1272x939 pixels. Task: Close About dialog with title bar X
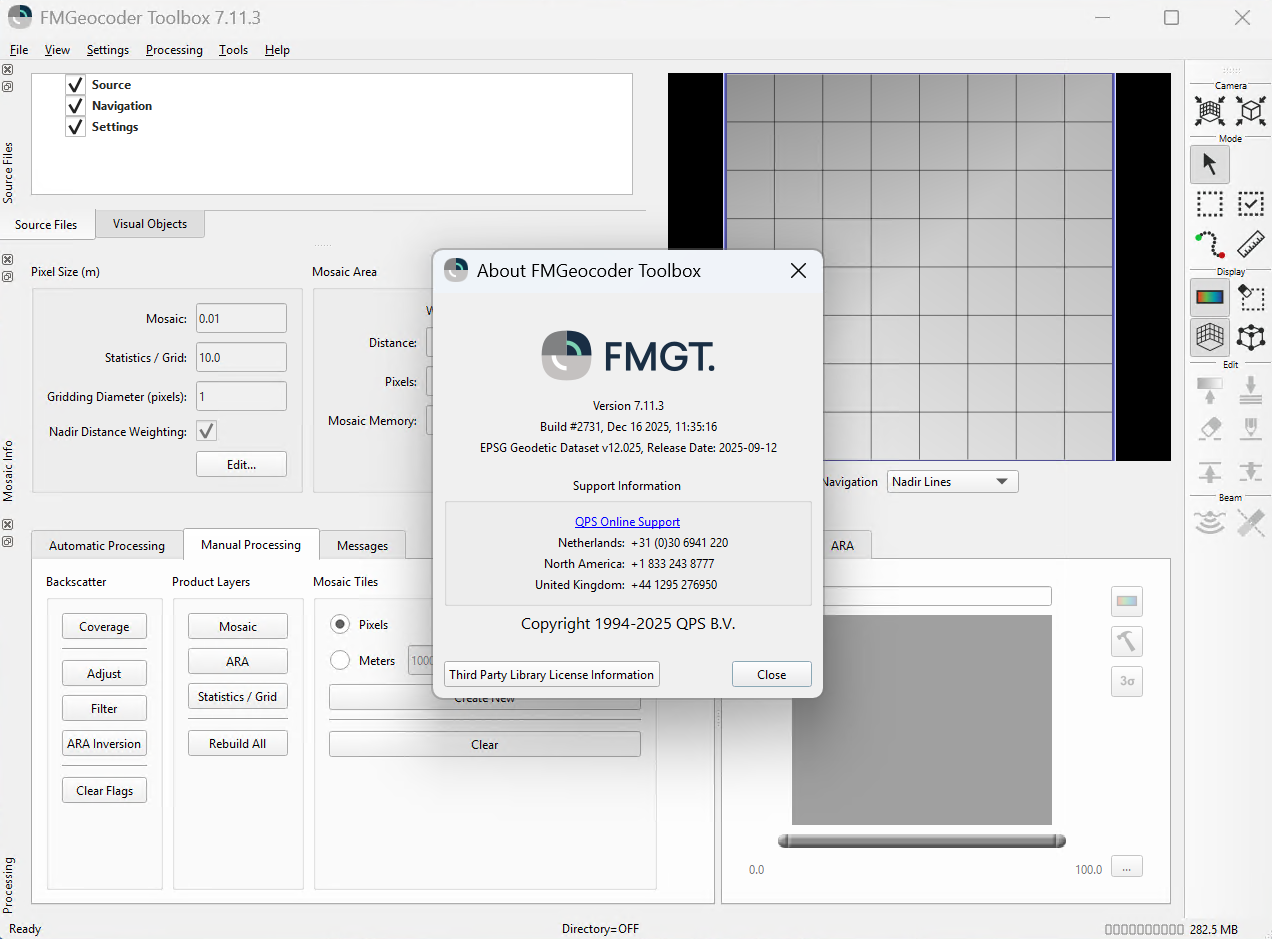click(x=798, y=271)
